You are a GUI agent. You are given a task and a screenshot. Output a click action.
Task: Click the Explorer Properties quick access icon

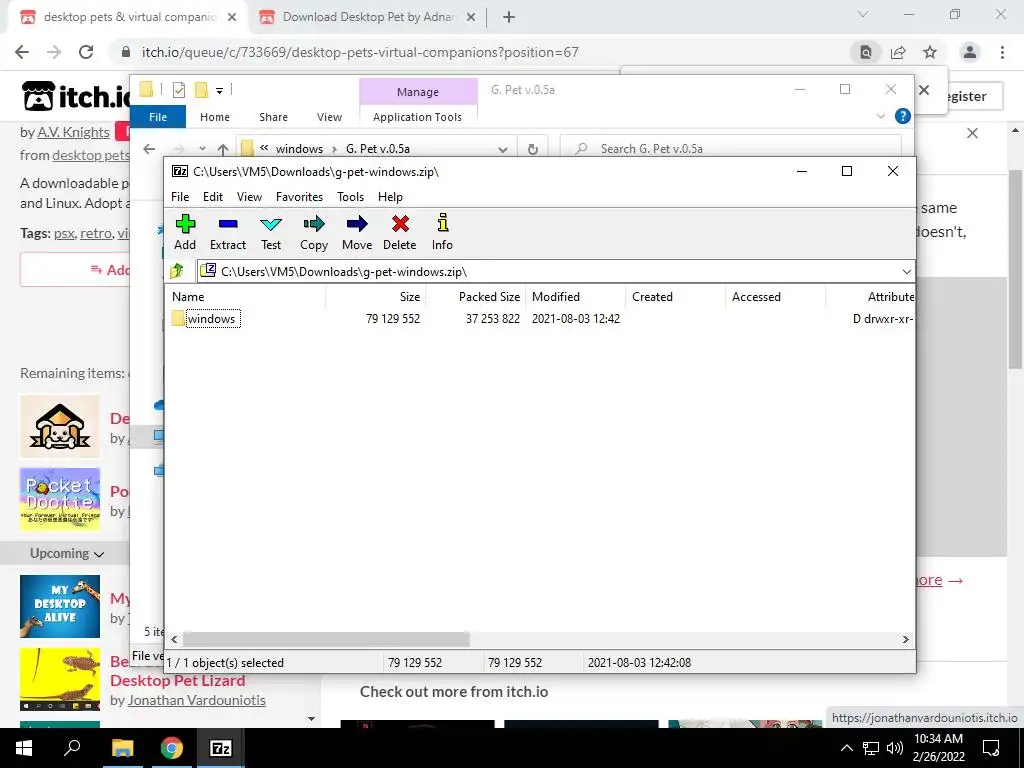coord(179,89)
